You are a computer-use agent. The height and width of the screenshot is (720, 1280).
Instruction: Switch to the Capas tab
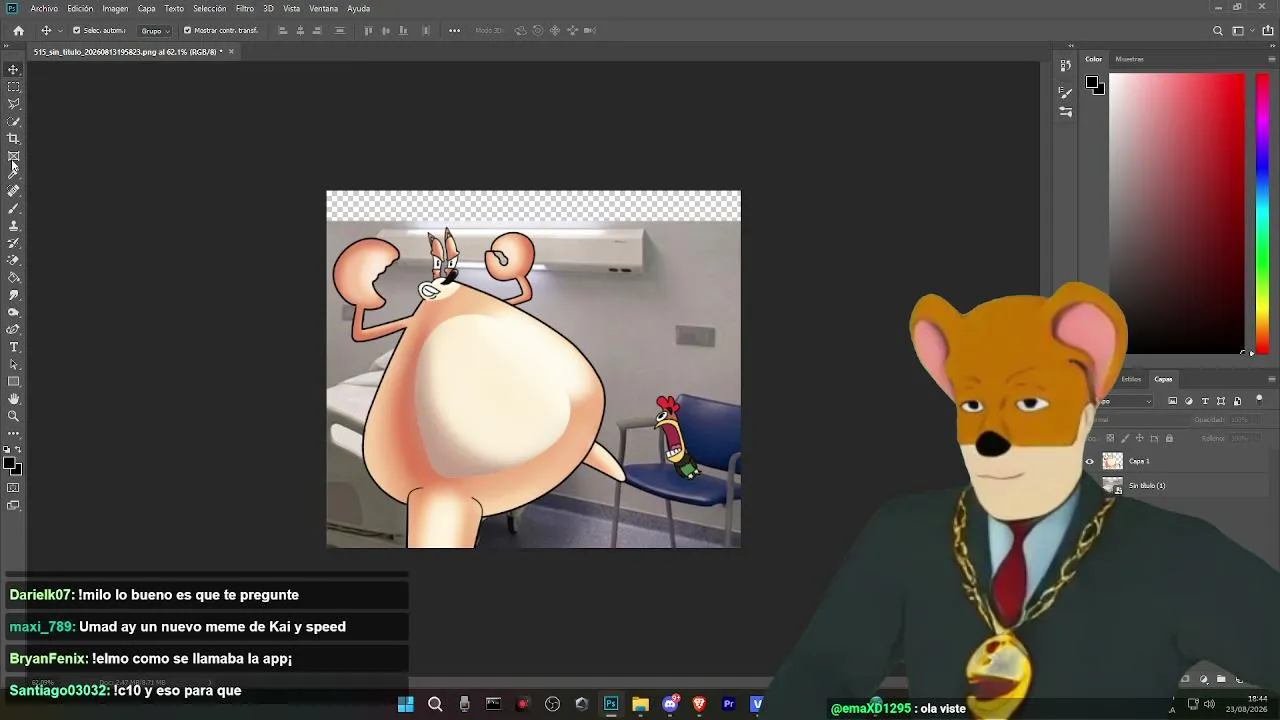click(x=1163, y=379)
